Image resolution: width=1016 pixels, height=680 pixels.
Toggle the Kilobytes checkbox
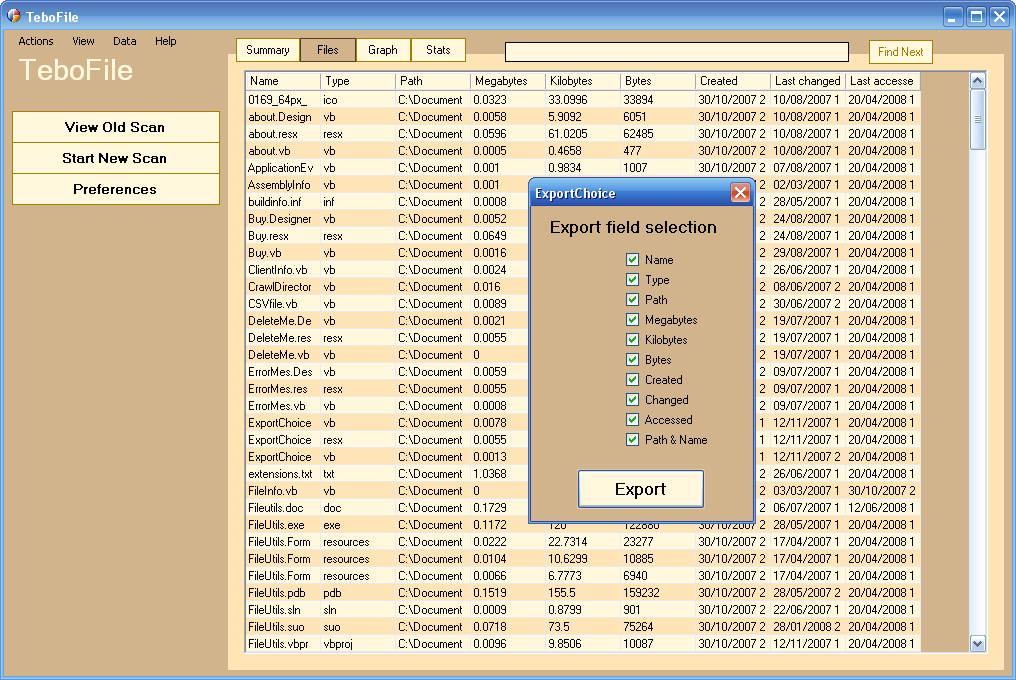[632, 340]
